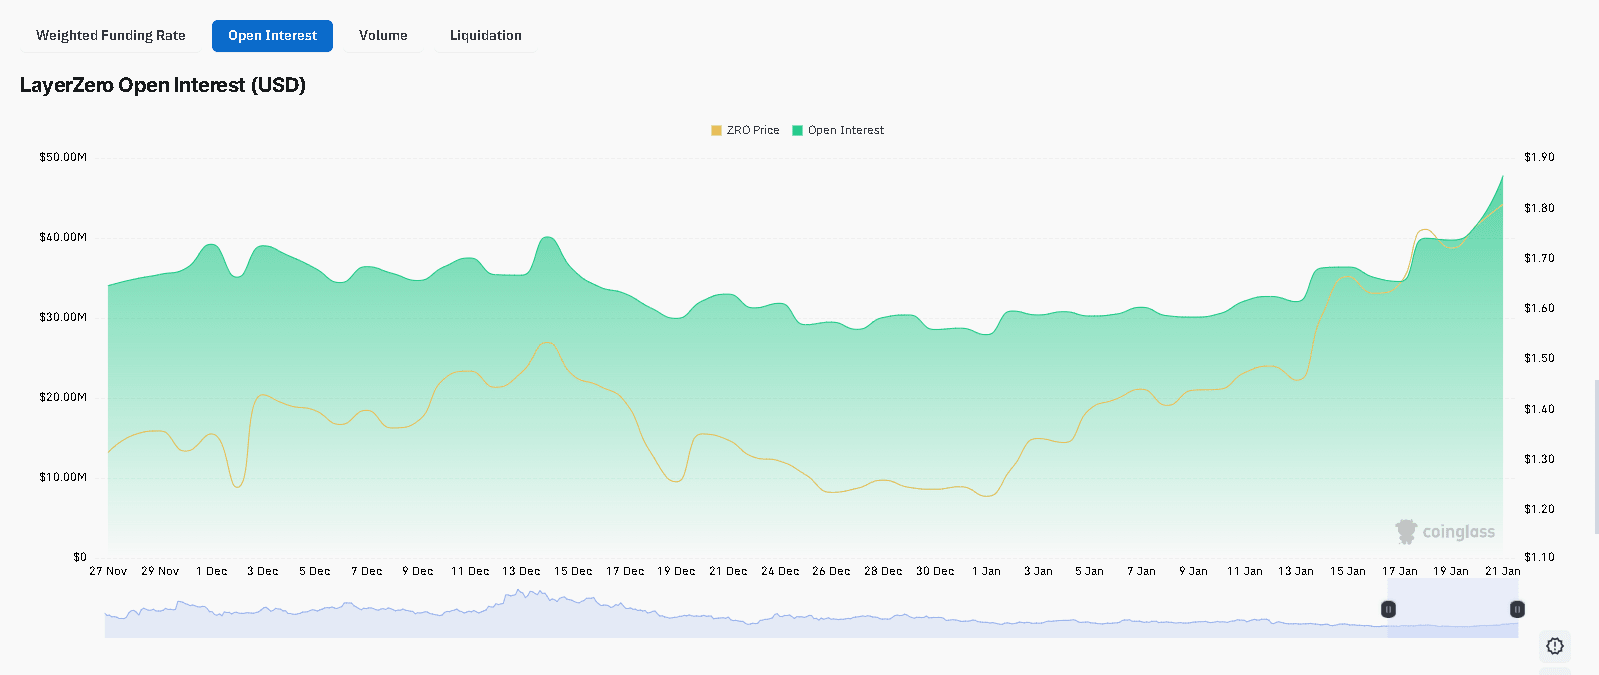1599x675 pixels.
Task: Click the 1 Jan x-axis date label
Action: click(x=986, y=571)
